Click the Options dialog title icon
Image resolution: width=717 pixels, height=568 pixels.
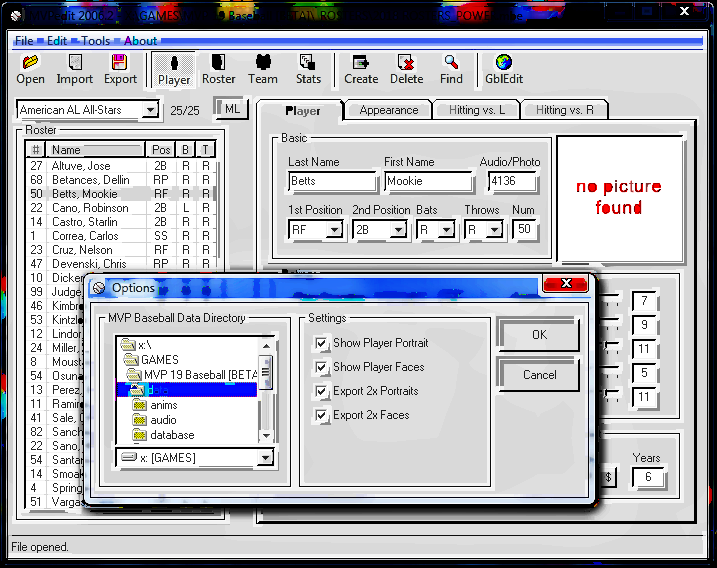(x=98, y=288)
